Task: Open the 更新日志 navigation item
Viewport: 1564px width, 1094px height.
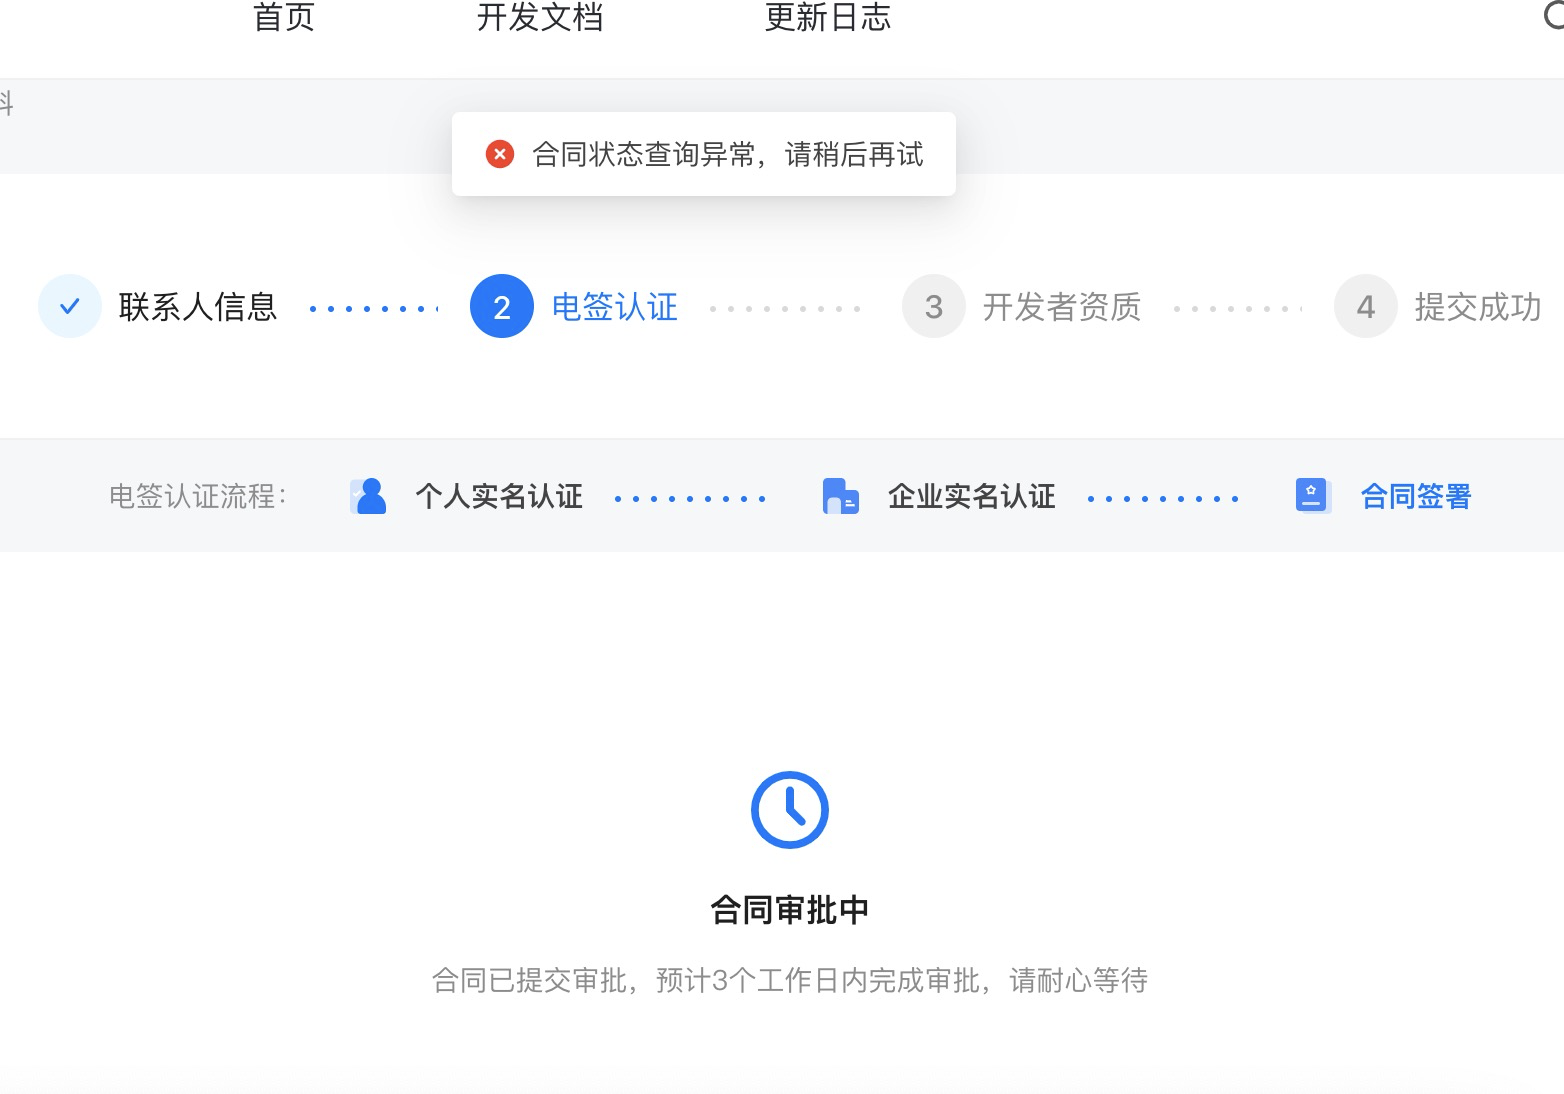Action: click(x=828, y=17)
